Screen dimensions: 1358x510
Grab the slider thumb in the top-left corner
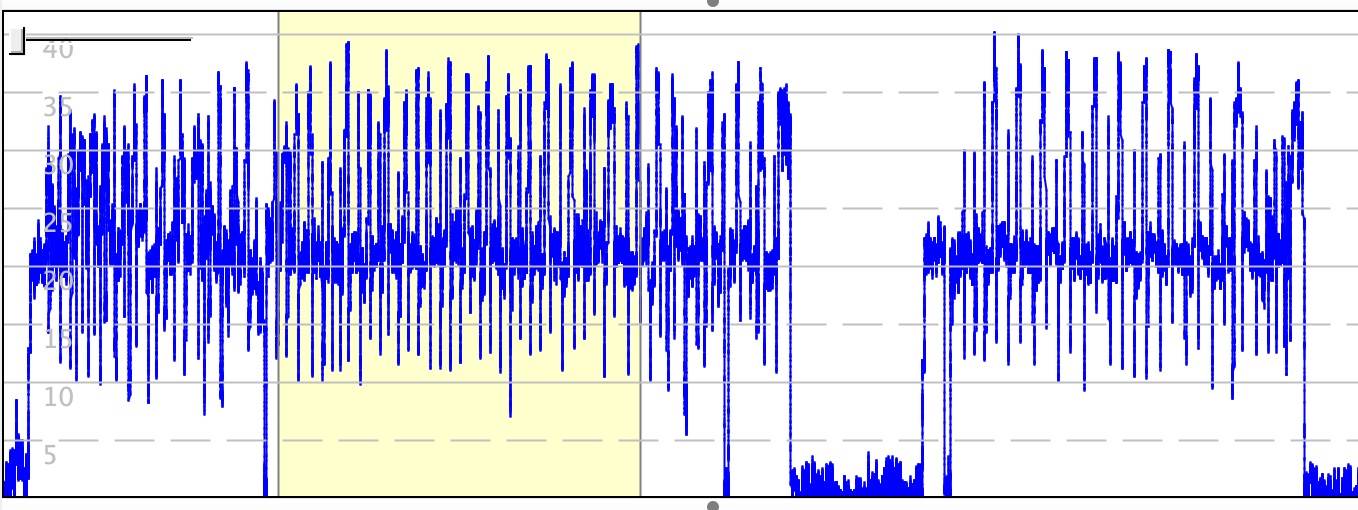pyautogui.click(x=17, y=41)
